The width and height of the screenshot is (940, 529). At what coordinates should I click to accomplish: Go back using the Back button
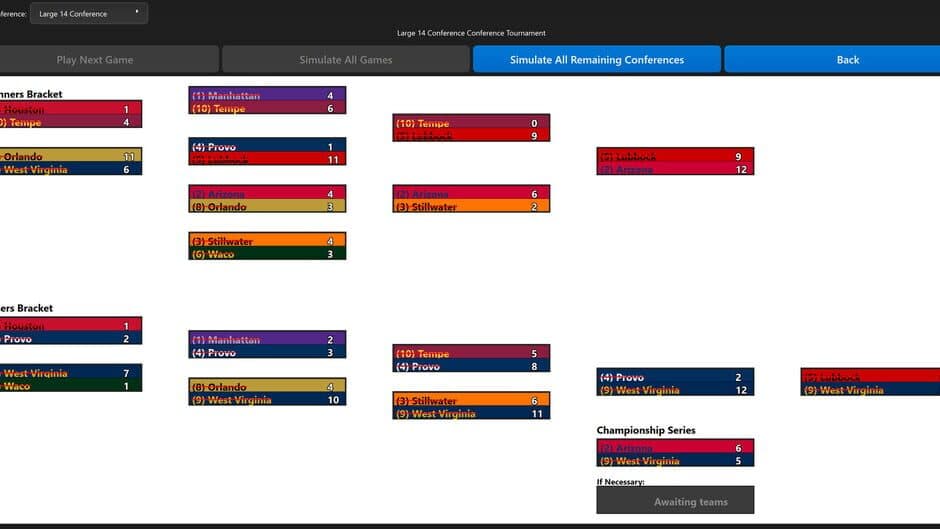pos(847,60)
